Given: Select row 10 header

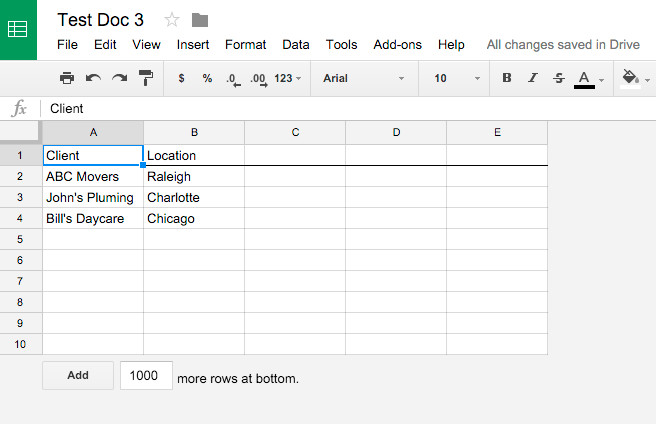Looking at the screenshot, I should click(20, 344).
